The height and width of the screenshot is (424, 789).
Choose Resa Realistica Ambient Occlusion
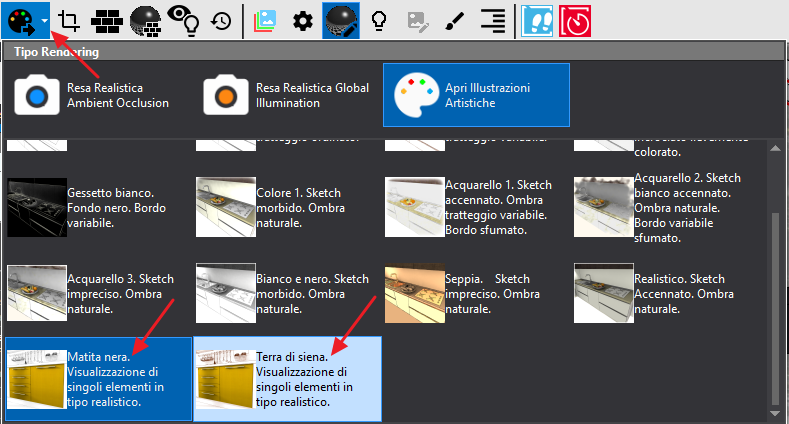(95, 95)
